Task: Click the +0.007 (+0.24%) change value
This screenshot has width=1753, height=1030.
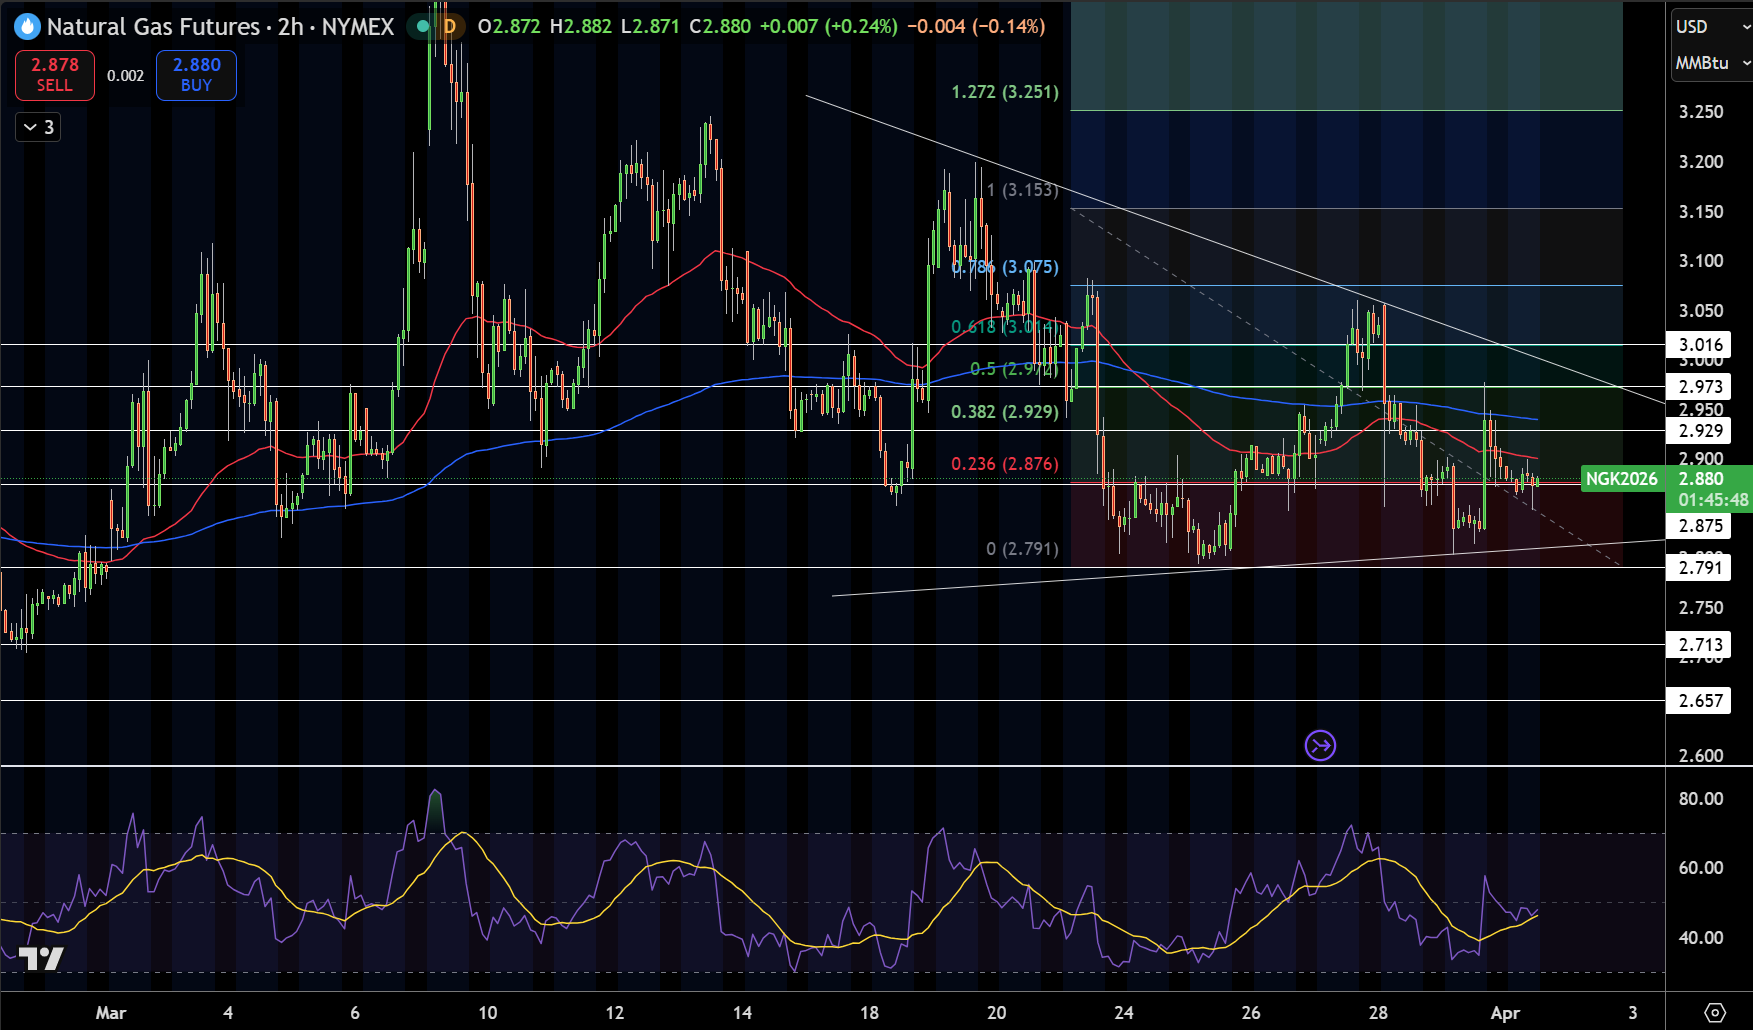Action: (x=829, y=27)
